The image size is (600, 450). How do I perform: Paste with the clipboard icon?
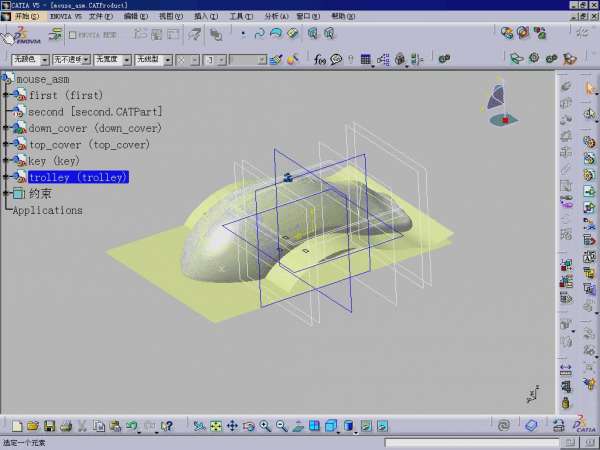pos(115,426)
